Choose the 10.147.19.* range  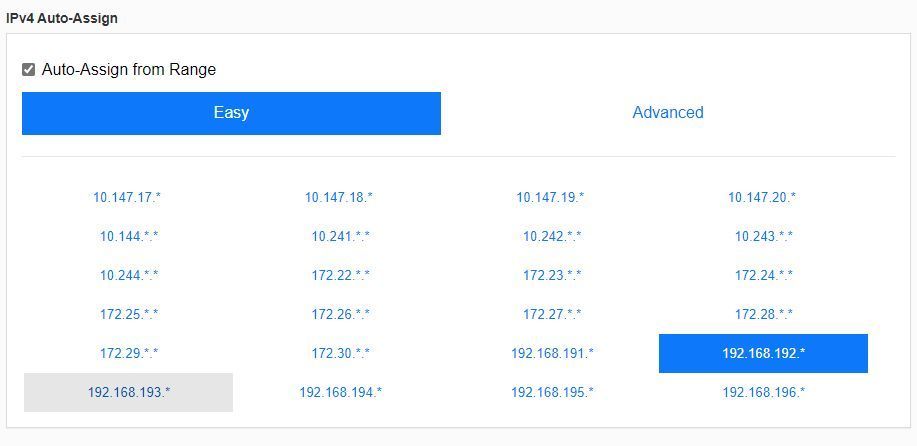(550, 198)
